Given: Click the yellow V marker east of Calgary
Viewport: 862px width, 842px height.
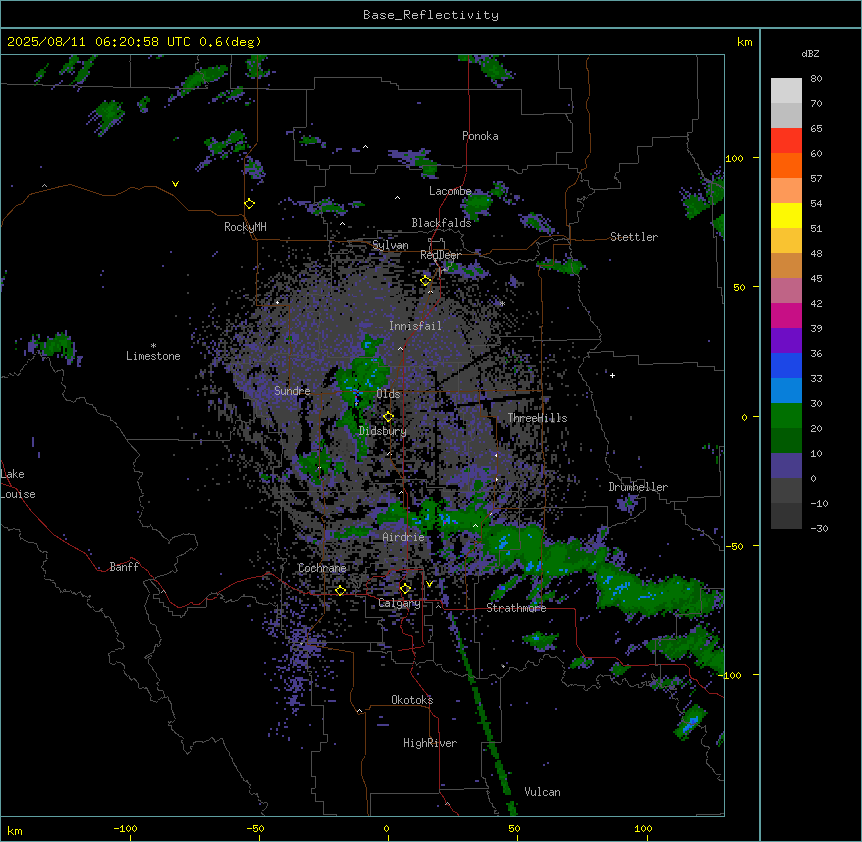Looking at the screenshot, I should click(x=429, y=584).
